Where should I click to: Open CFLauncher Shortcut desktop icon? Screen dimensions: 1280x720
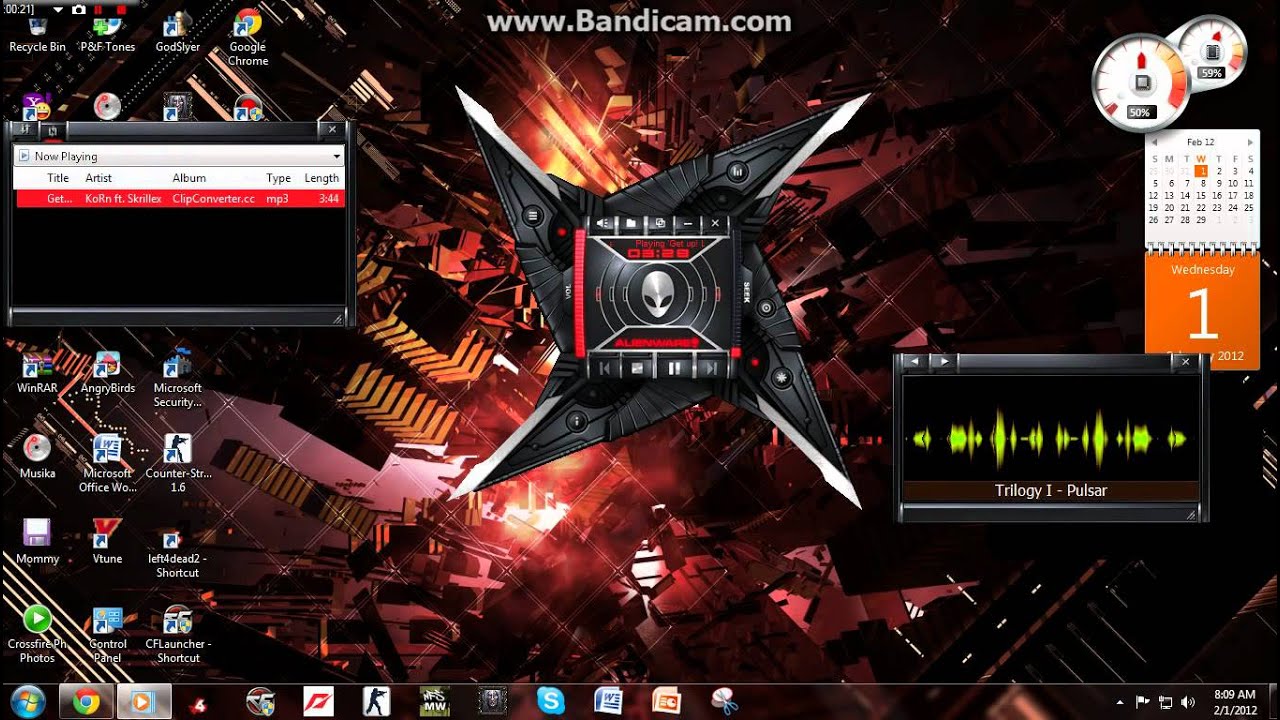click(178, 634)
